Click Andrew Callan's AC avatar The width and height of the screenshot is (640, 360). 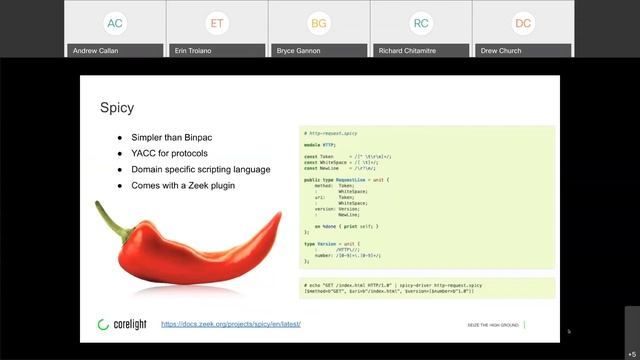115,23
